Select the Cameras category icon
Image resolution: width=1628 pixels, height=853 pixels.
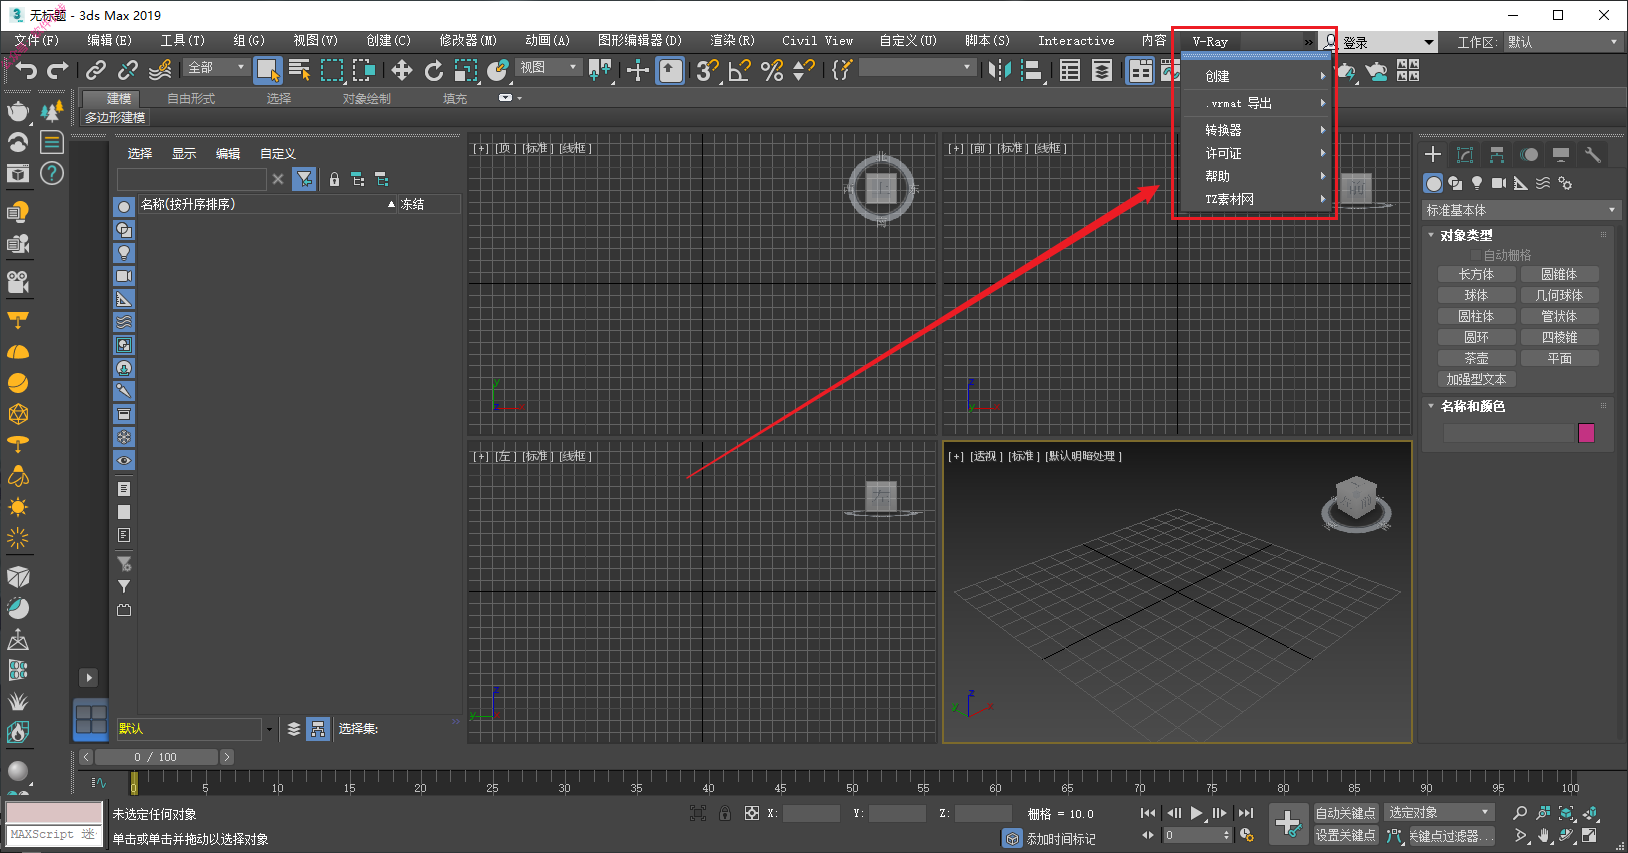click(1499, 183)
